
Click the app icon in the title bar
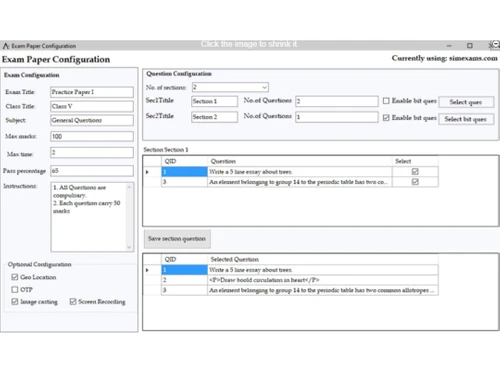pyautogui.click(x=6, y=46)
